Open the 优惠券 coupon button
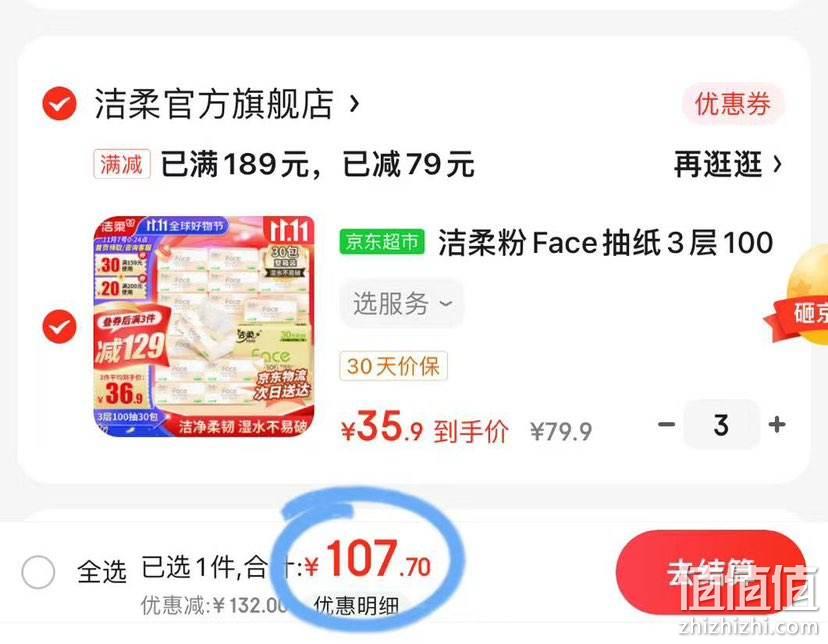Screen dimensions: 828x644 click(x=733, y=103)
